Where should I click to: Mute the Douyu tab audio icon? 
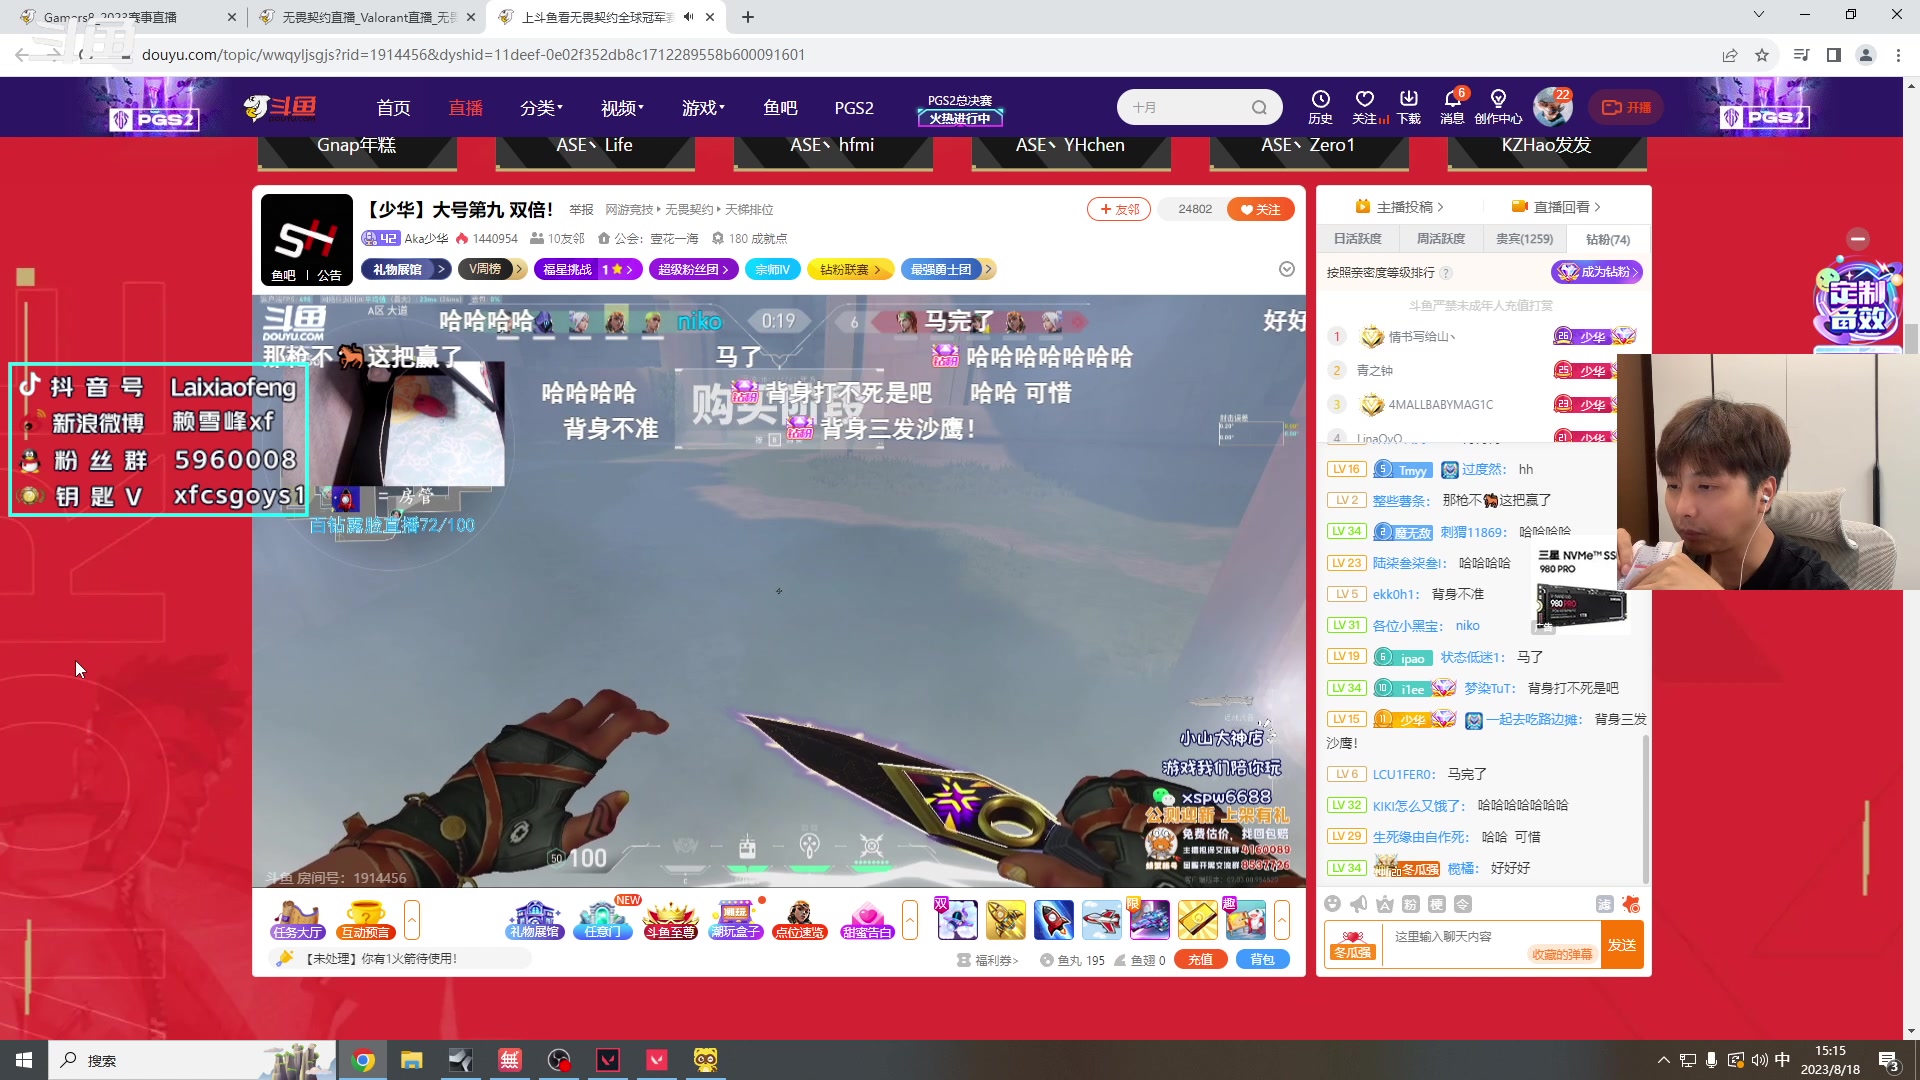[x=688, y=17]
